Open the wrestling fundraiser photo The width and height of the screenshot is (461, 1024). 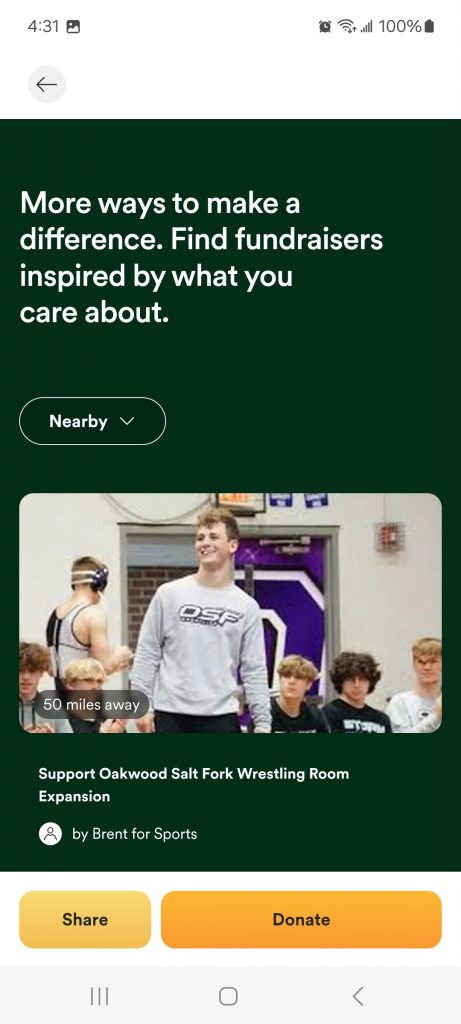(230, 613)
